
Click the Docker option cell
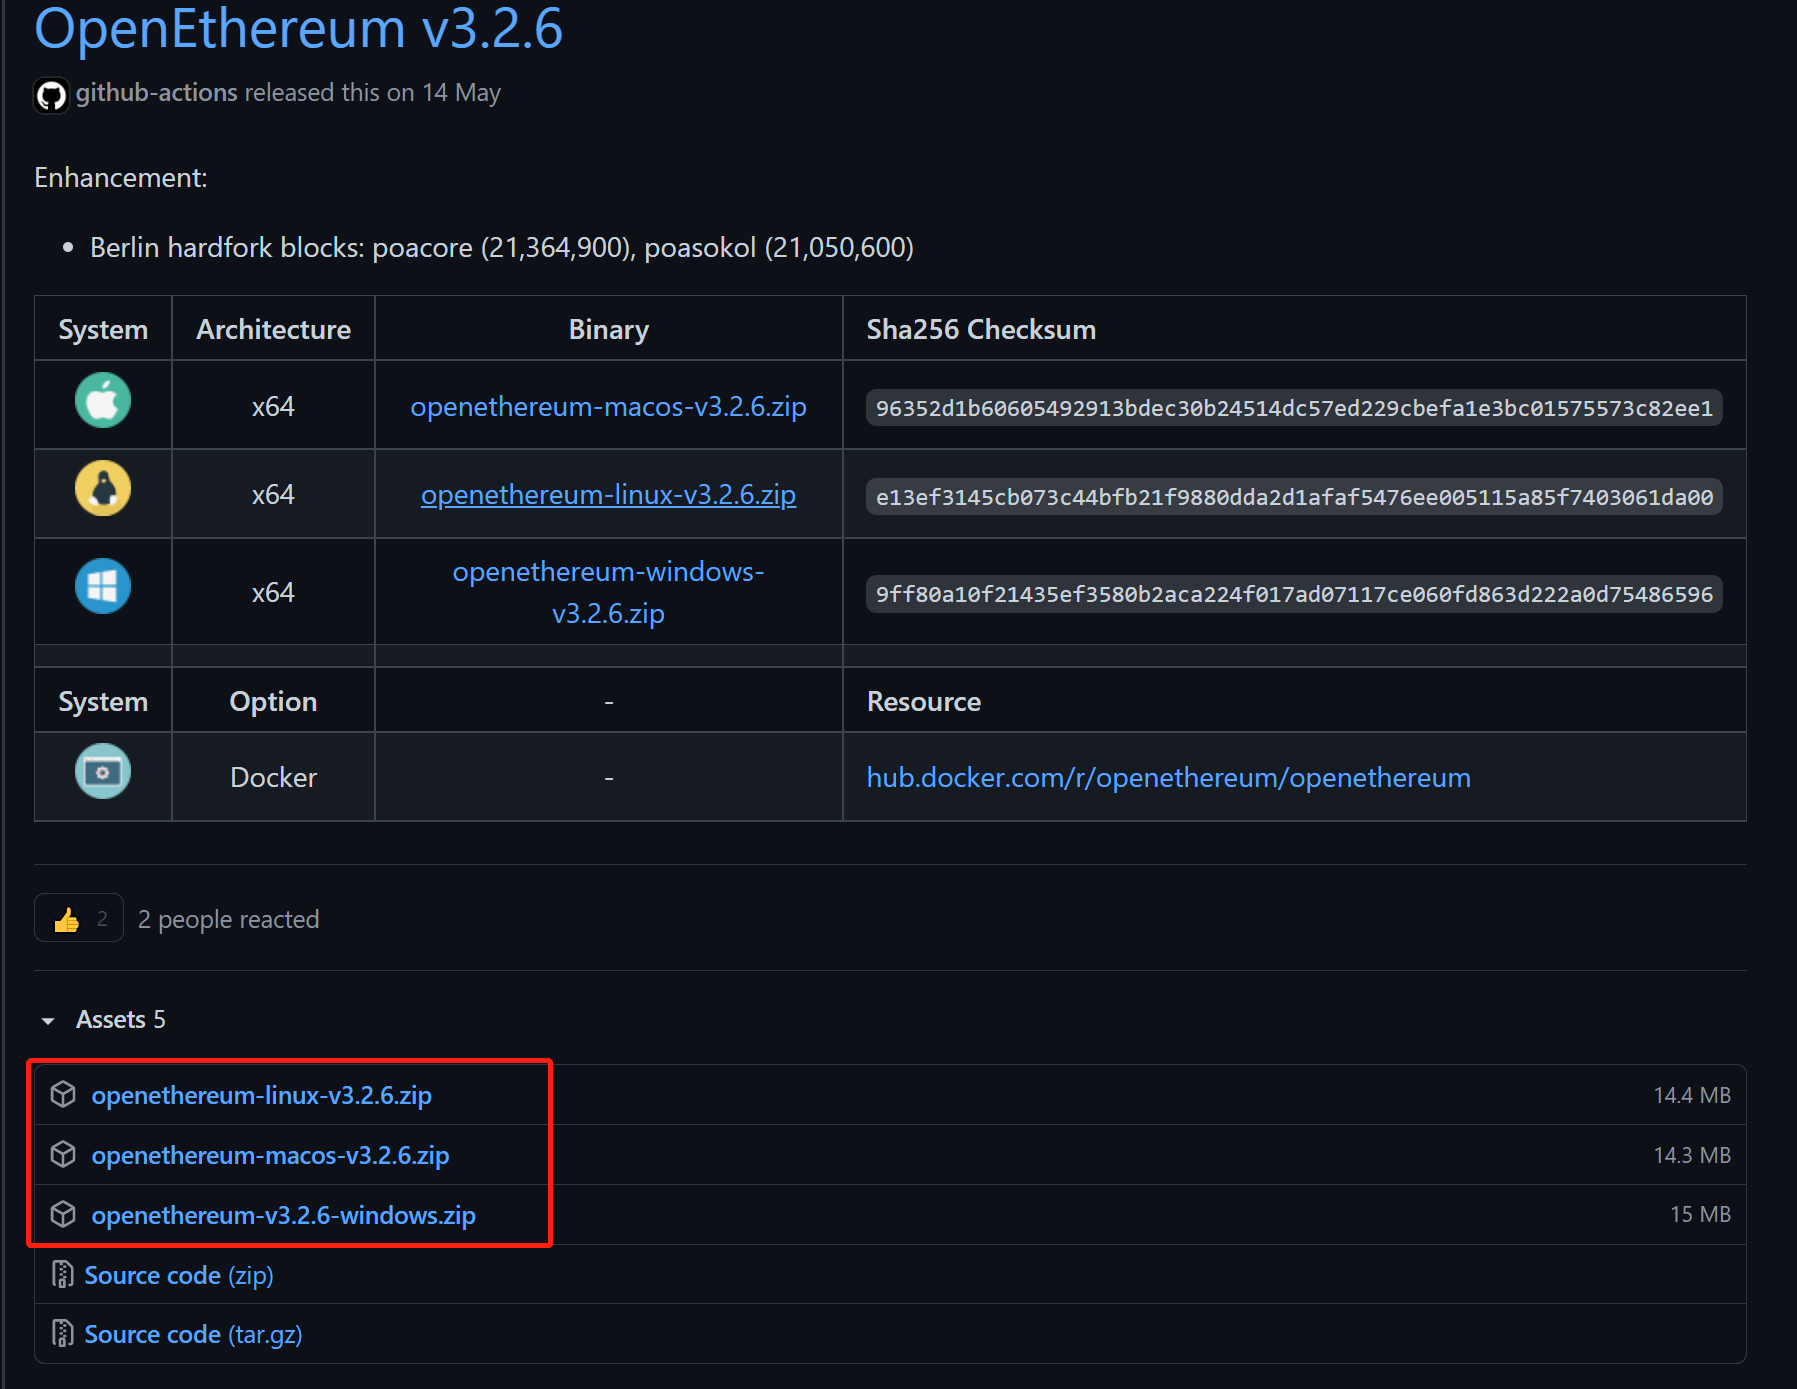click(x=273, y=777)
